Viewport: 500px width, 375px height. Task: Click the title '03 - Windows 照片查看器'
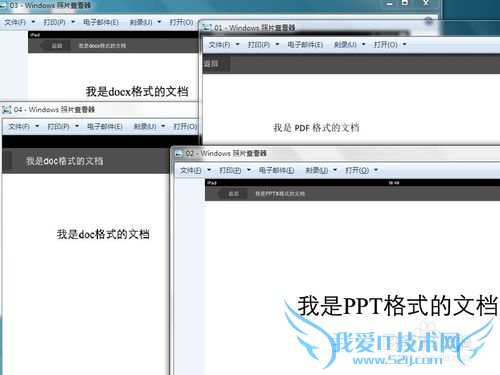[50, 5]
